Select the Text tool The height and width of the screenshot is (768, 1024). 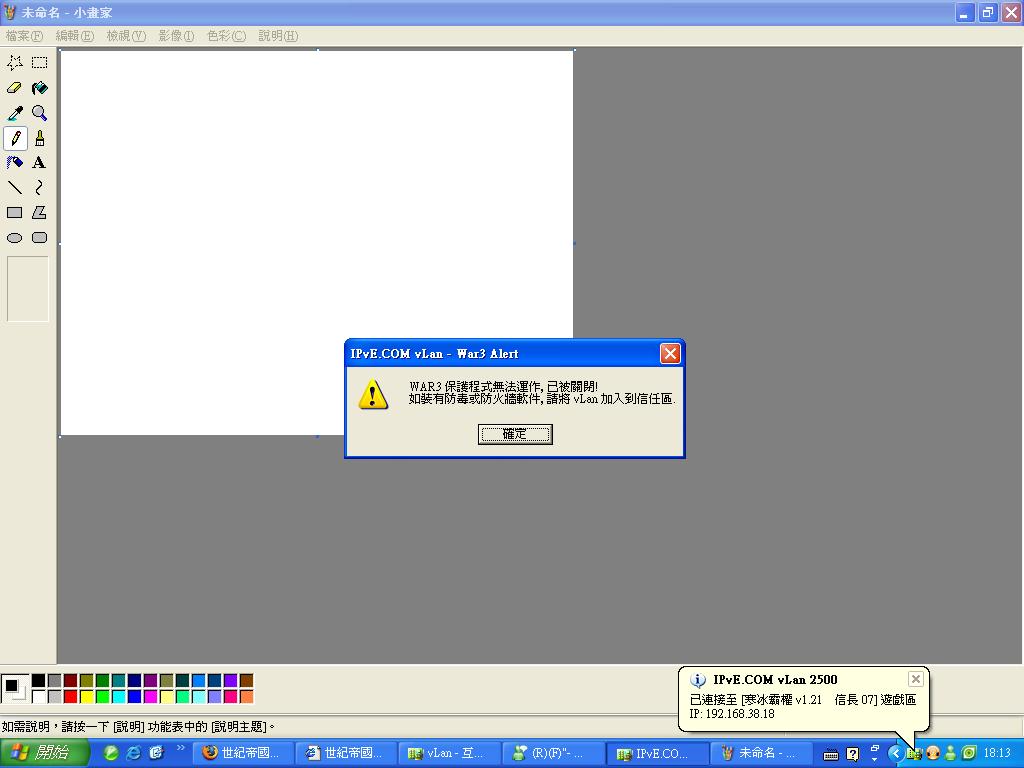click(x=40, y=163)
